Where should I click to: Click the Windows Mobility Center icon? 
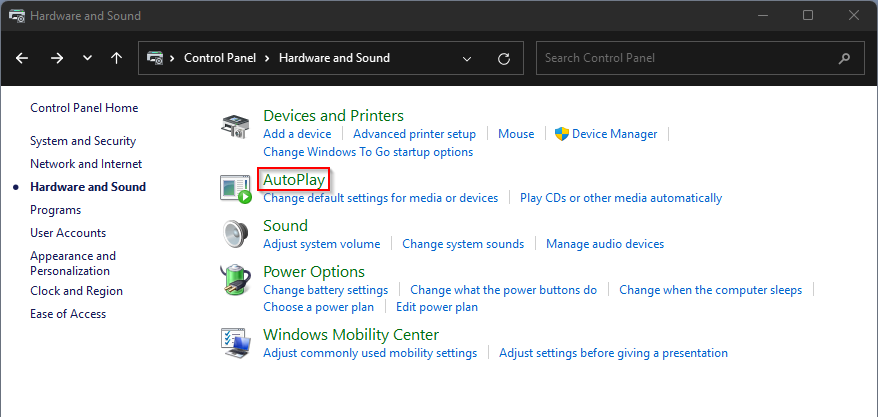235,343
